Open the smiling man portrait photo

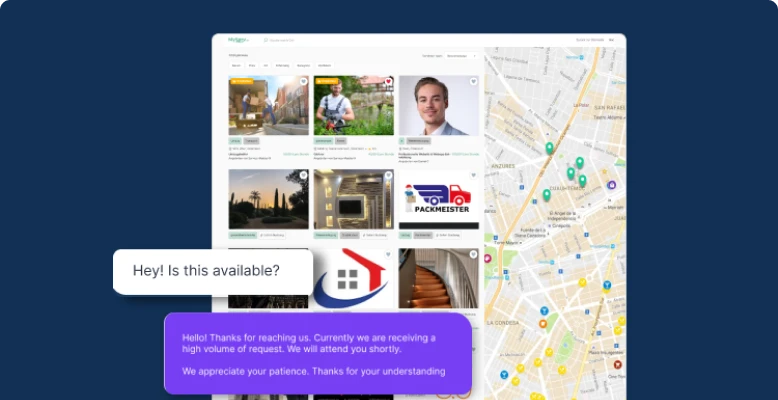439,106
